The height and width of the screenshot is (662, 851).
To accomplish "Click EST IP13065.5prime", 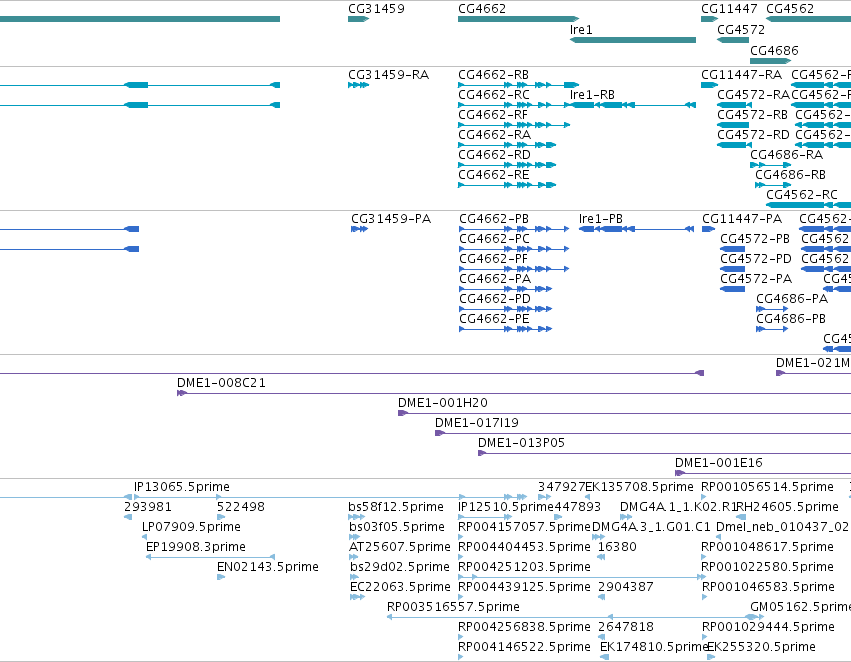I will point(182,487).
